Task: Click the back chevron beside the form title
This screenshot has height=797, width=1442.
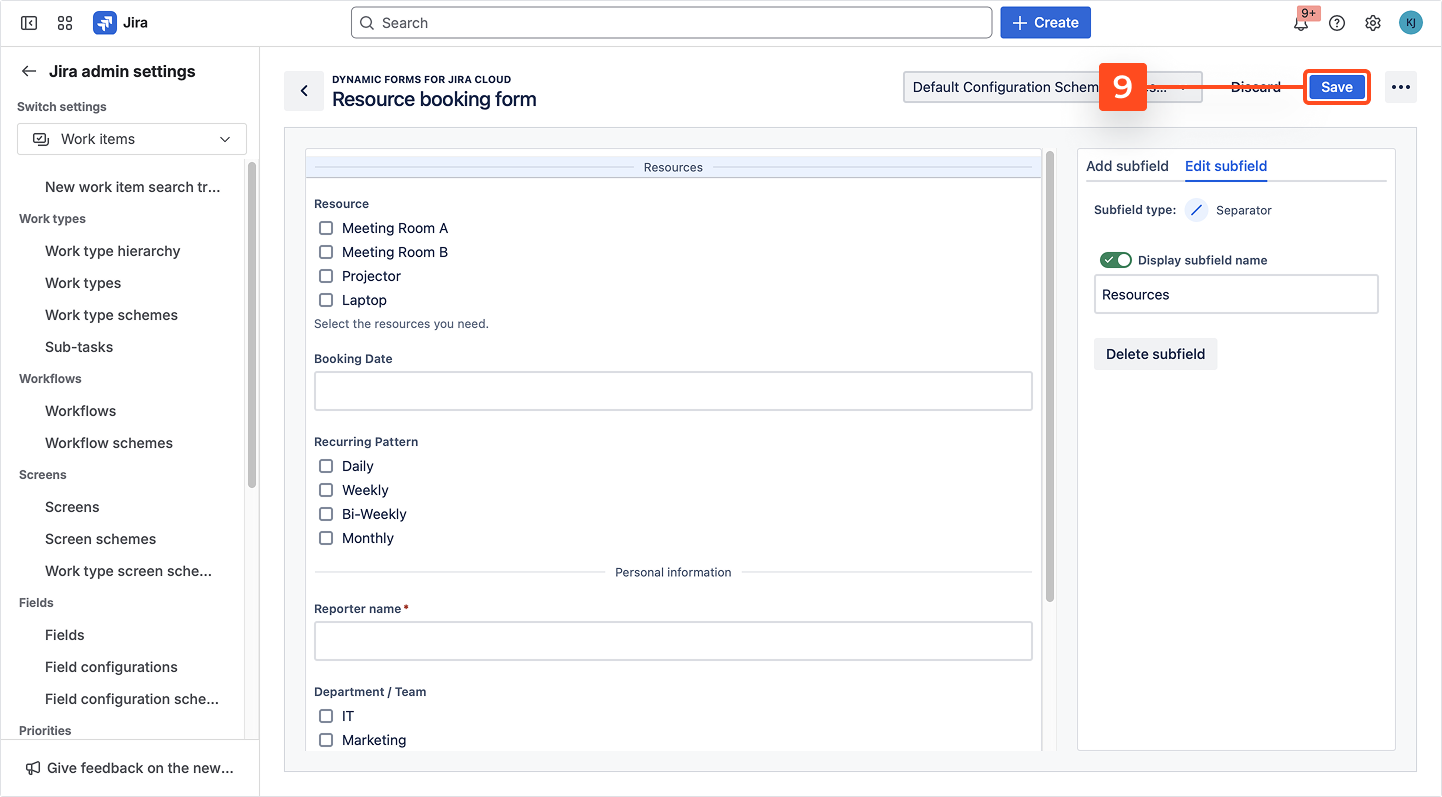Action: coord(304,91)
